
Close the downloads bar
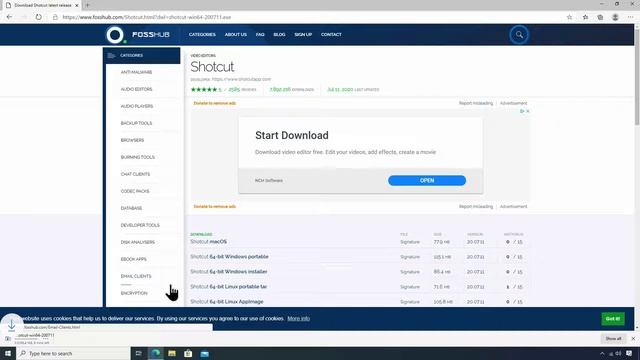[x=633, y=338]
